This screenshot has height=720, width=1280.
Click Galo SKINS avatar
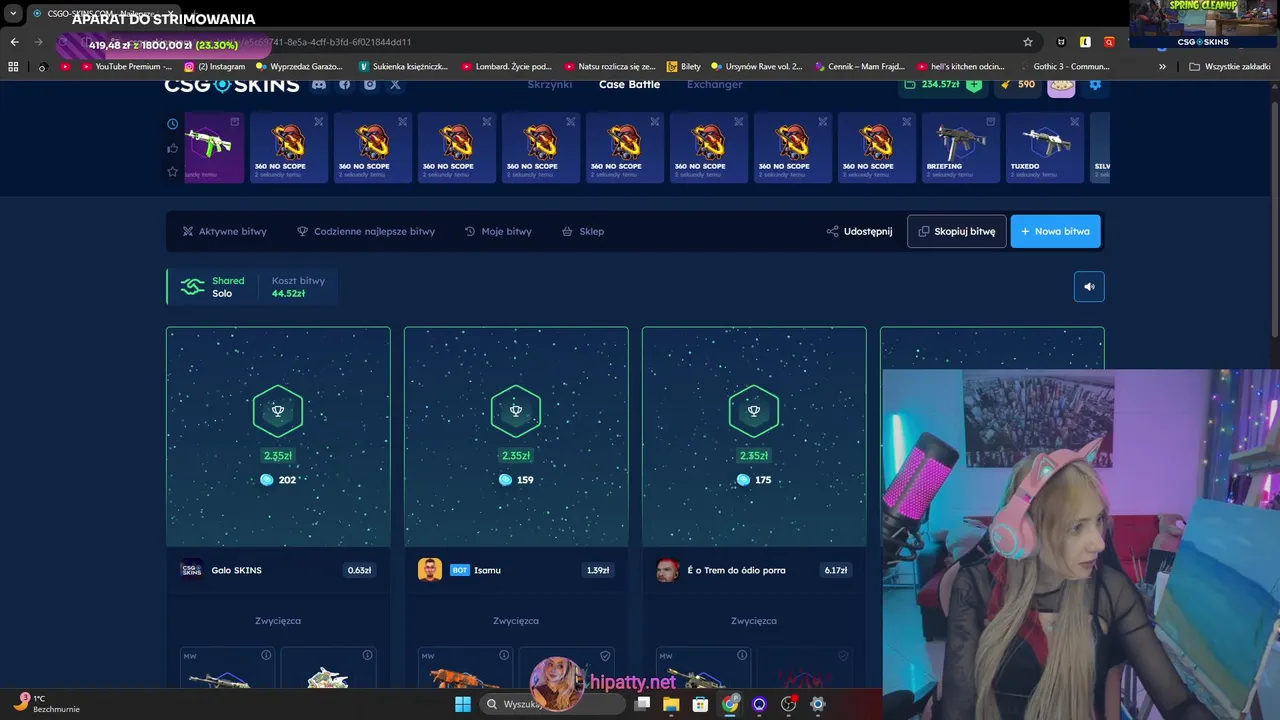pos(191,570)
